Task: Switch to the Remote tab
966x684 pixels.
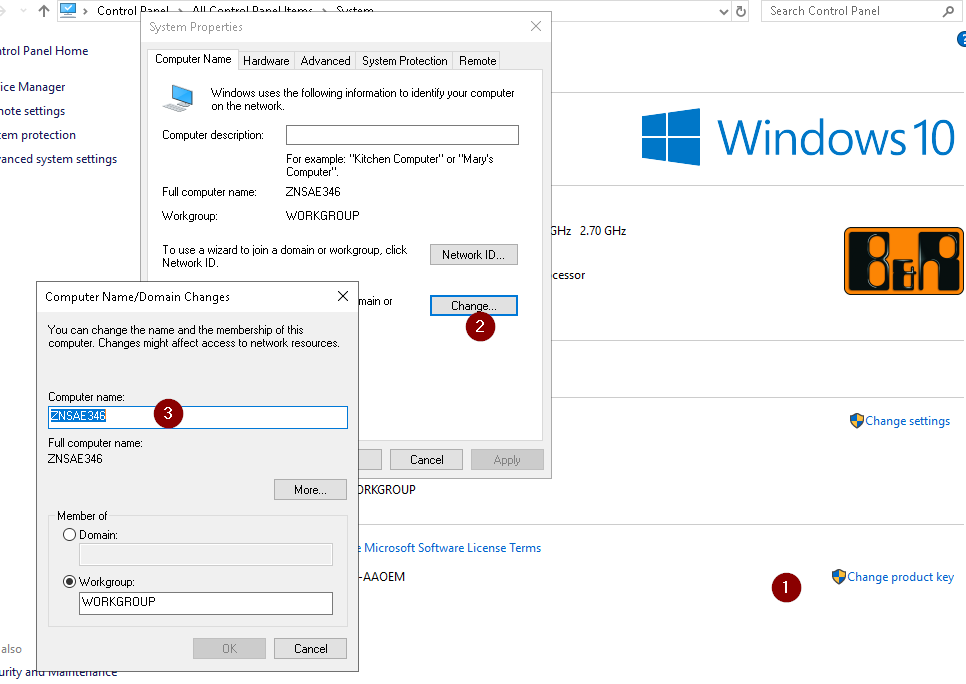Action: (477, 61)
